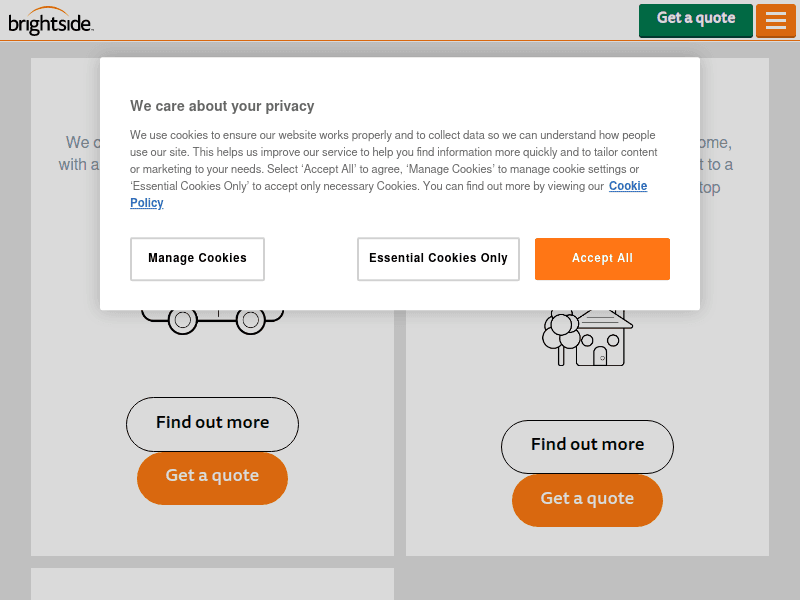Get a quote below the house icon
This screenshot has width=800, height=600.
pyautogui.click(x=587, y=500)
